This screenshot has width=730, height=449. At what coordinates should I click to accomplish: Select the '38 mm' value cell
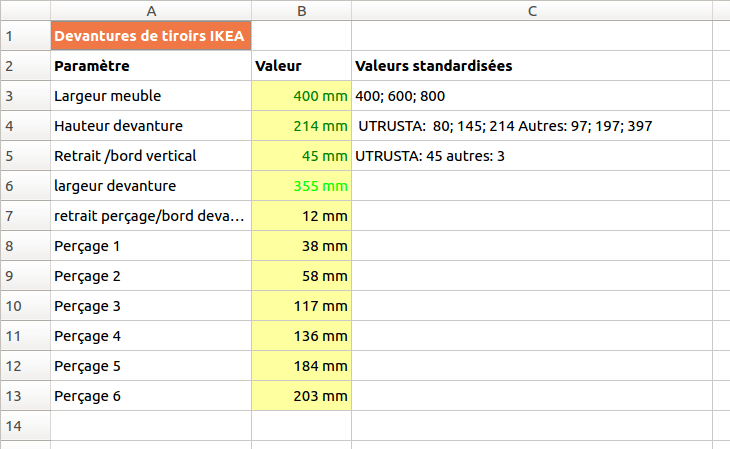(x=301, y=246)
